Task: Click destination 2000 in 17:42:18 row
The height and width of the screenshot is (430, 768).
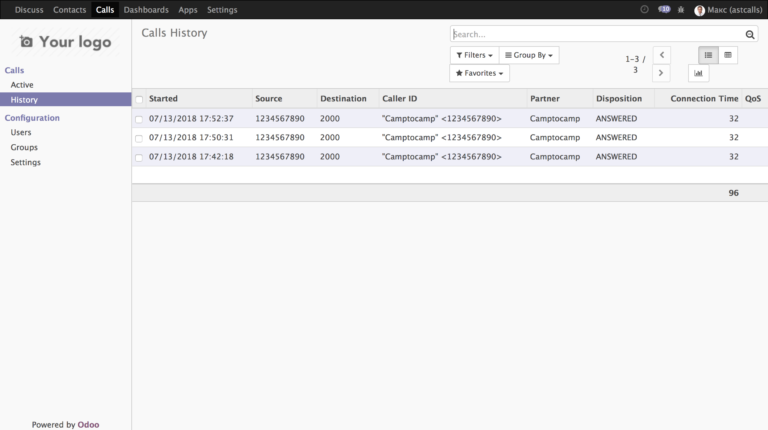Action: [x=330, y=157]
